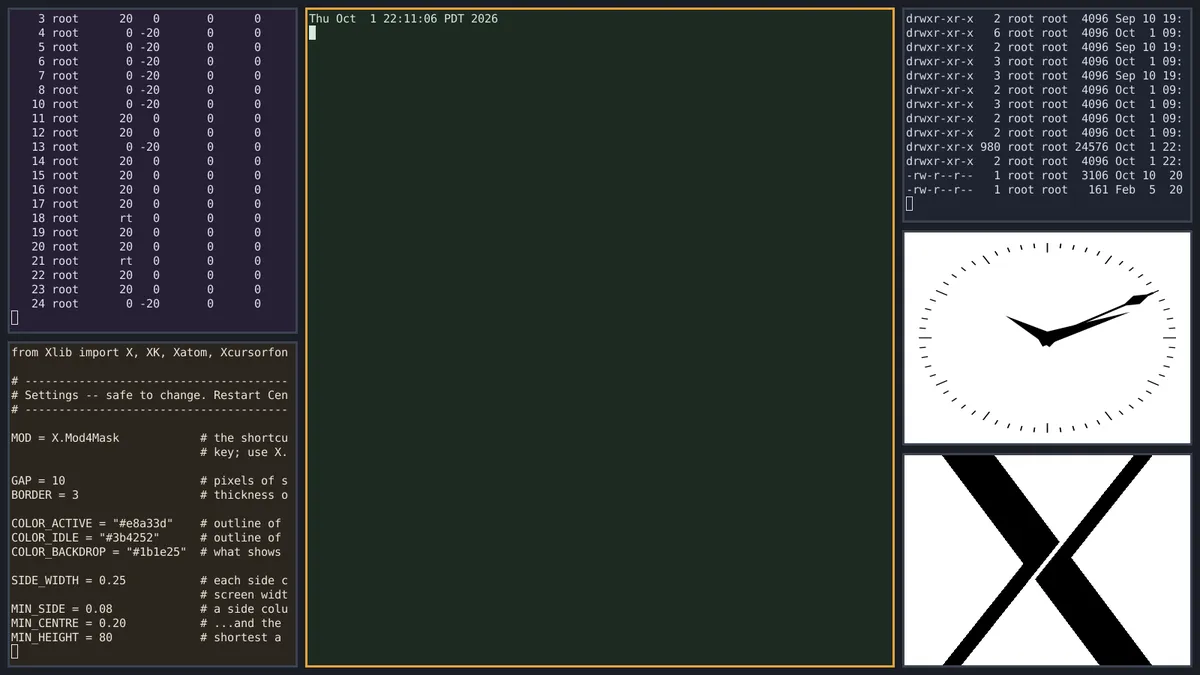Select the process row with PID 24
1200x675 pixels.
click(x=150, y=303)
